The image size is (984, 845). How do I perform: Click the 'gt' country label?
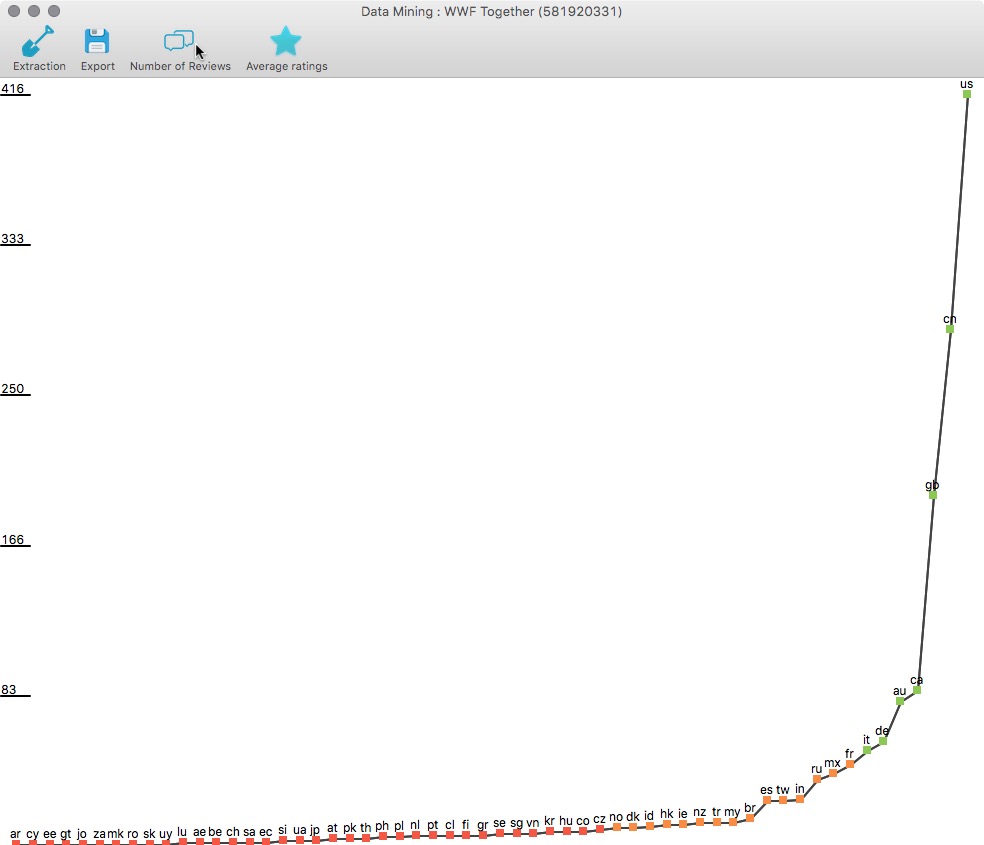pyautogui.click(x=65, y=834)
